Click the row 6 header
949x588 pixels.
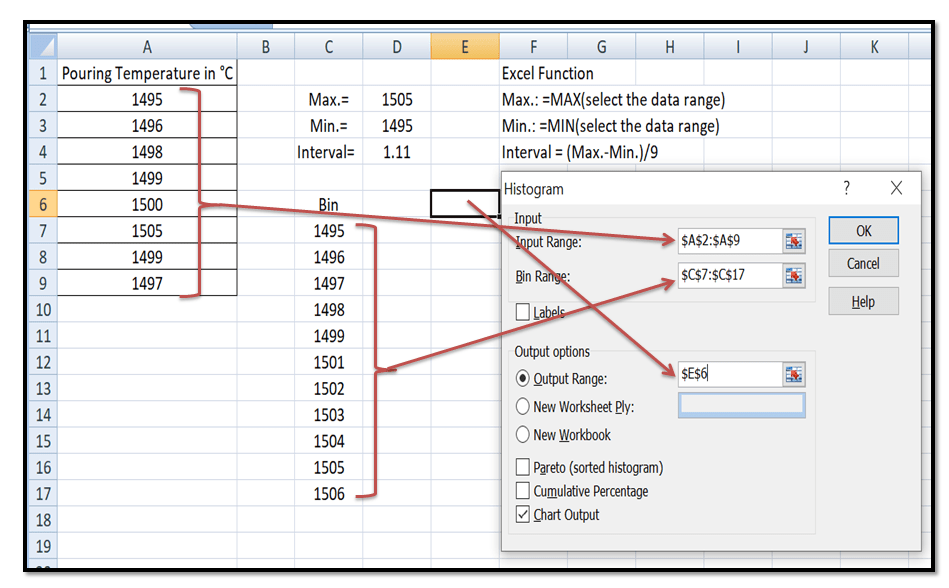coord(41,203)
